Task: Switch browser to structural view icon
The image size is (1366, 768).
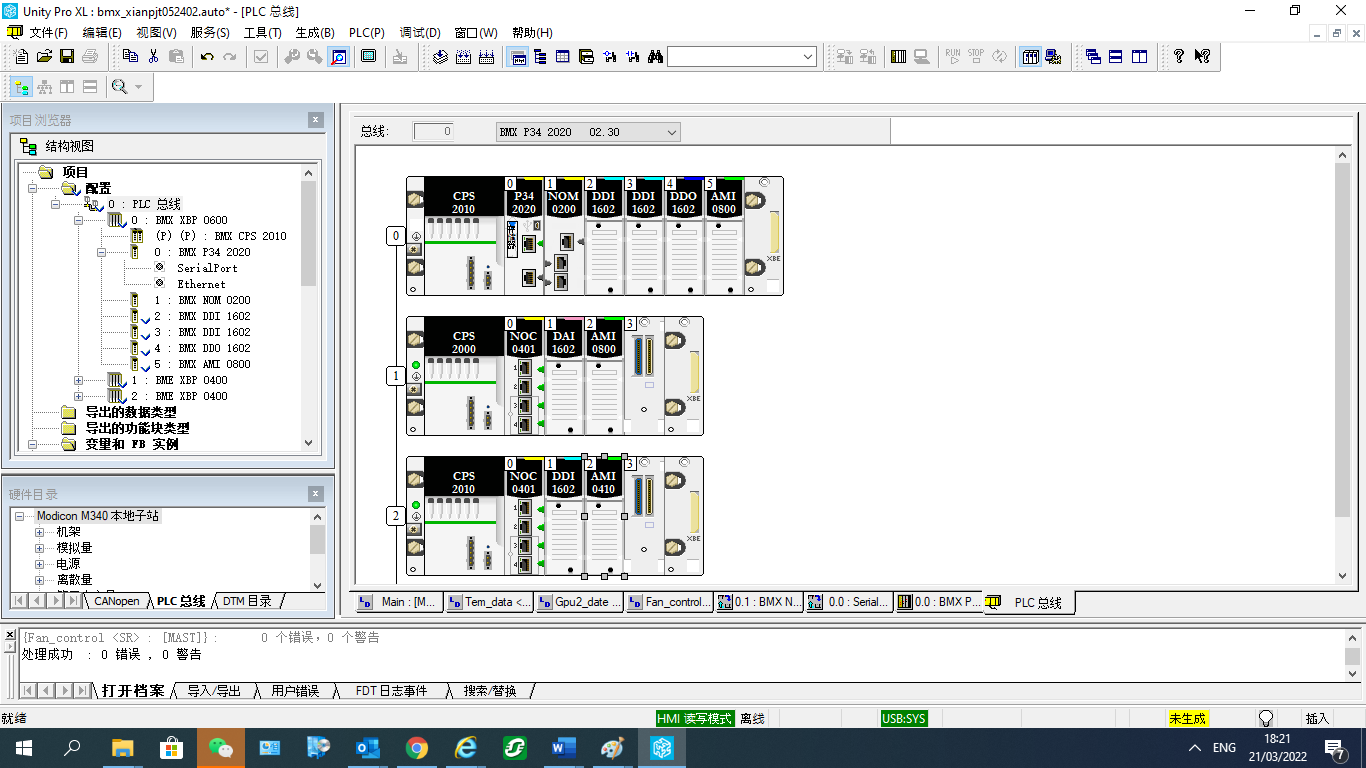Action: [x=21, y=87]
